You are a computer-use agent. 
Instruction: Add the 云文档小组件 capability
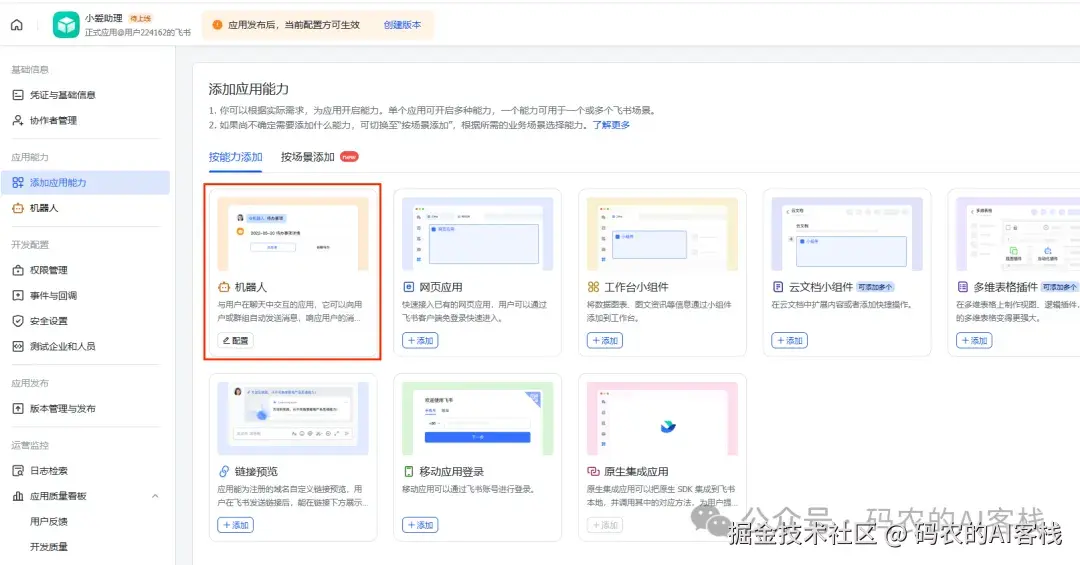click(789, 340)
